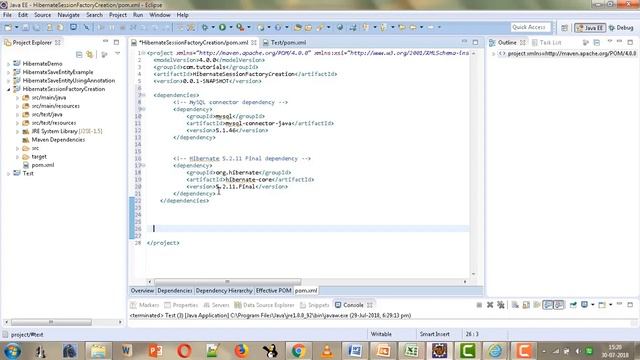This screenshot has height=360, width=640.
Task: Open the Navigate menu
Action: point(69,15)
